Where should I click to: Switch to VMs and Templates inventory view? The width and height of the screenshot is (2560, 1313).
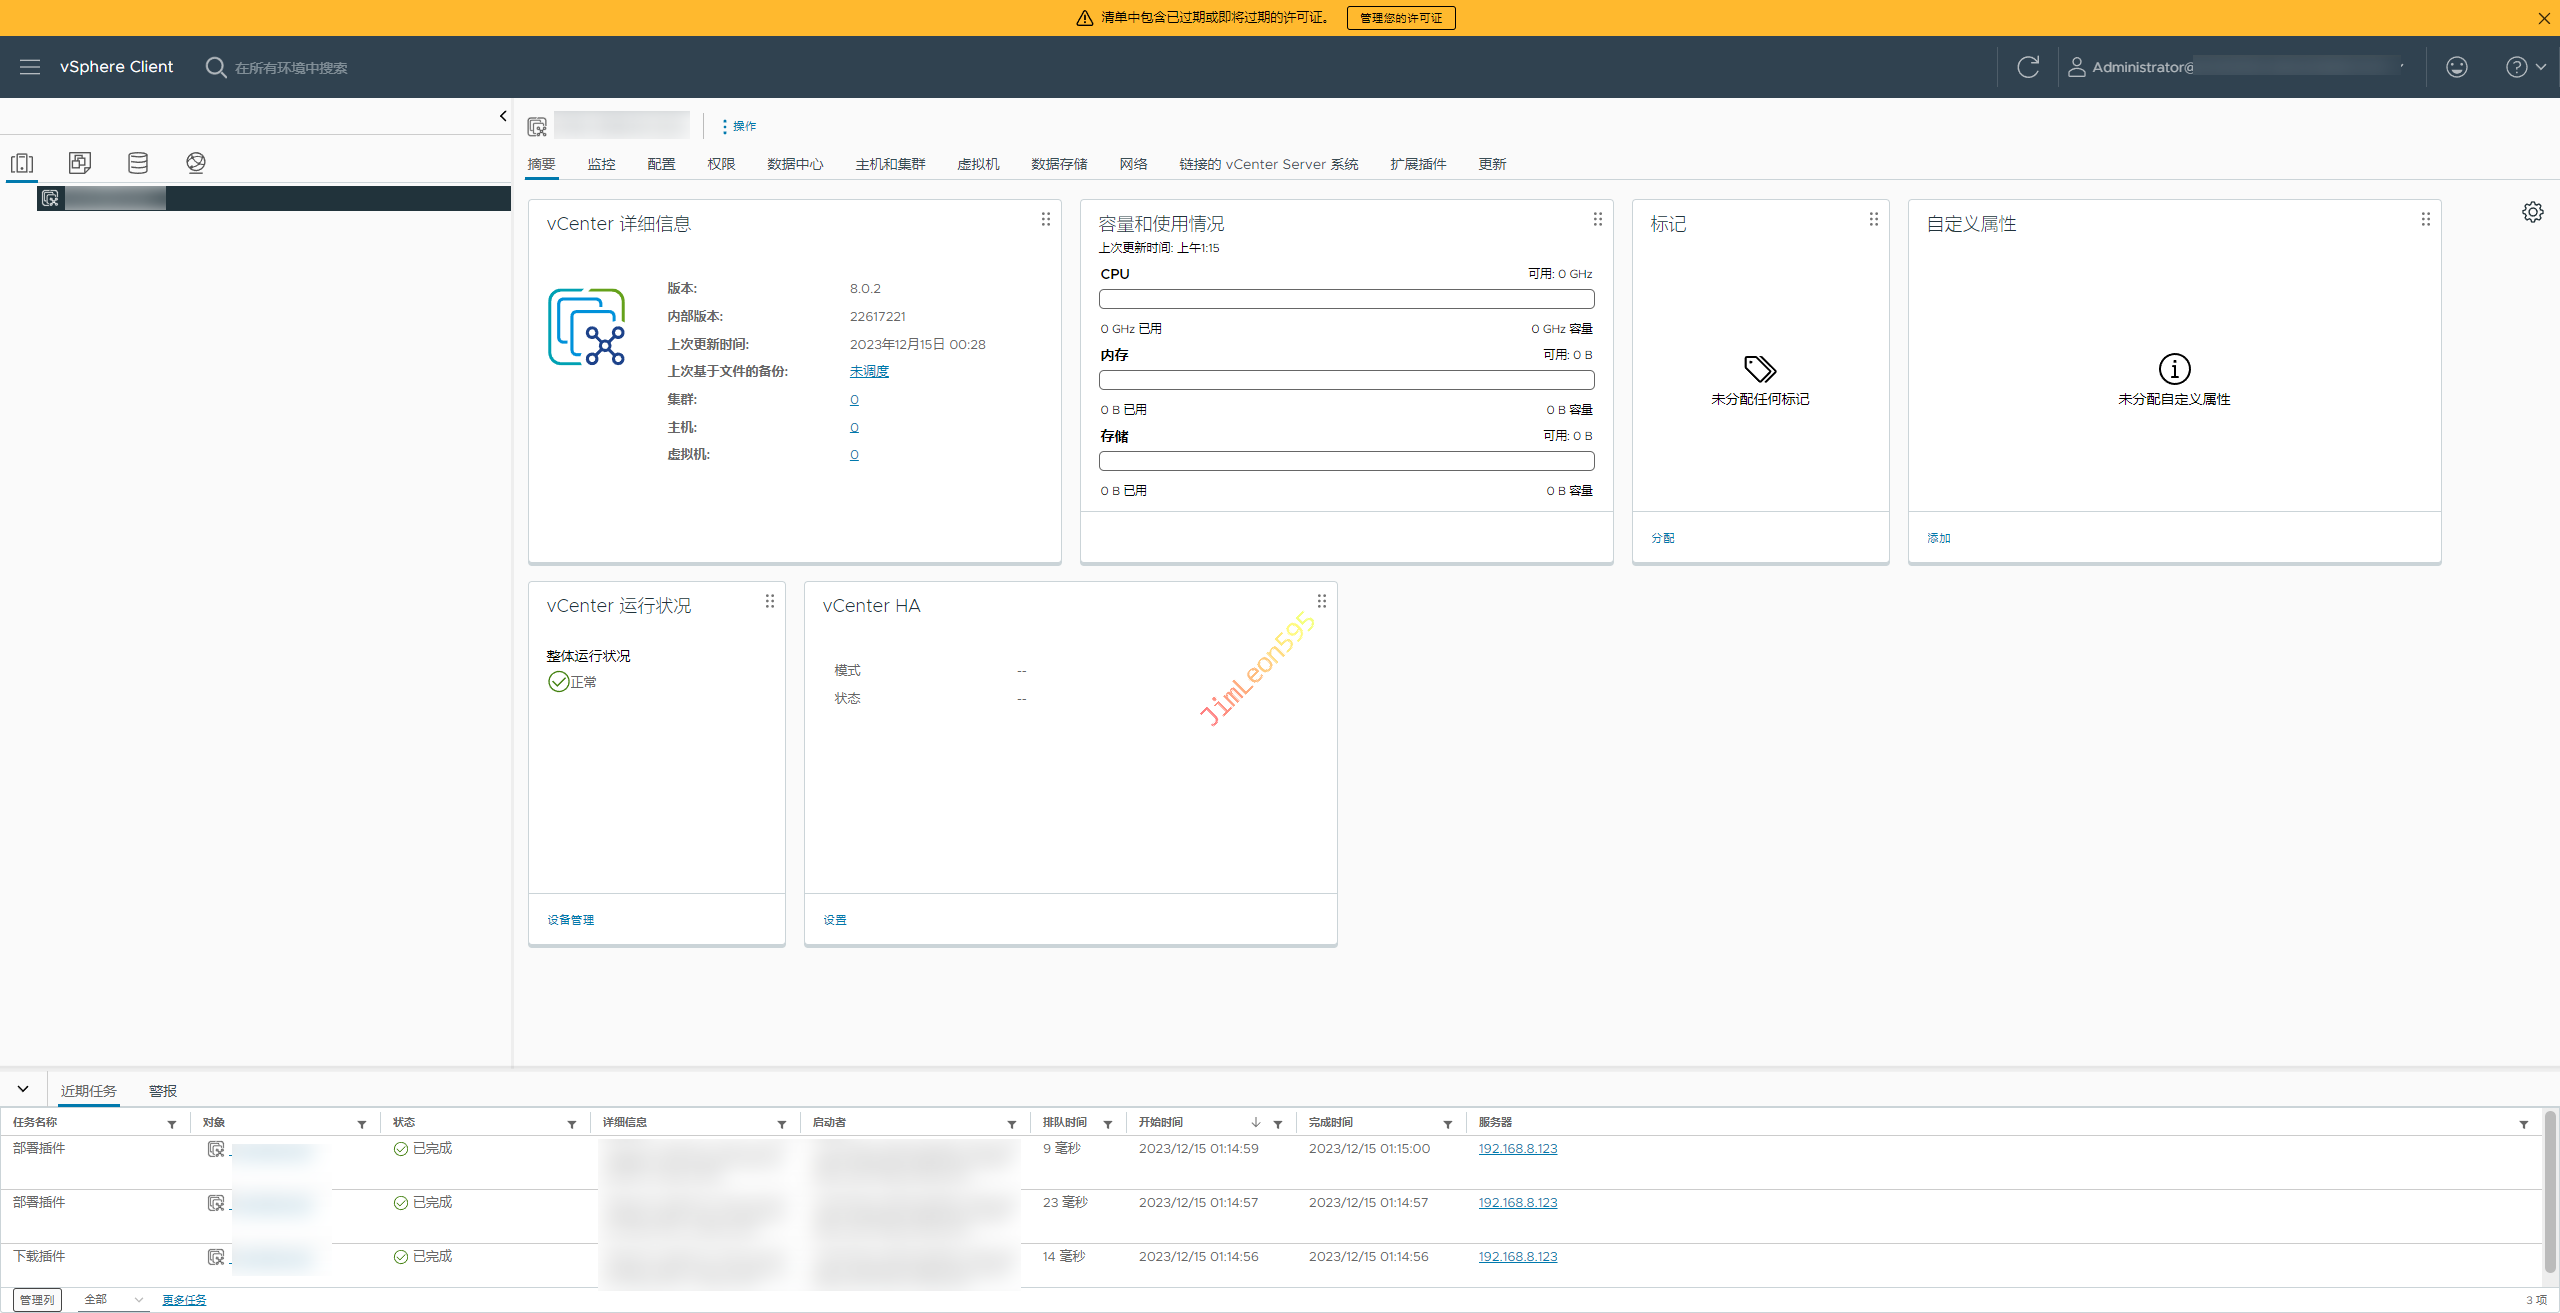pos(80,163)
